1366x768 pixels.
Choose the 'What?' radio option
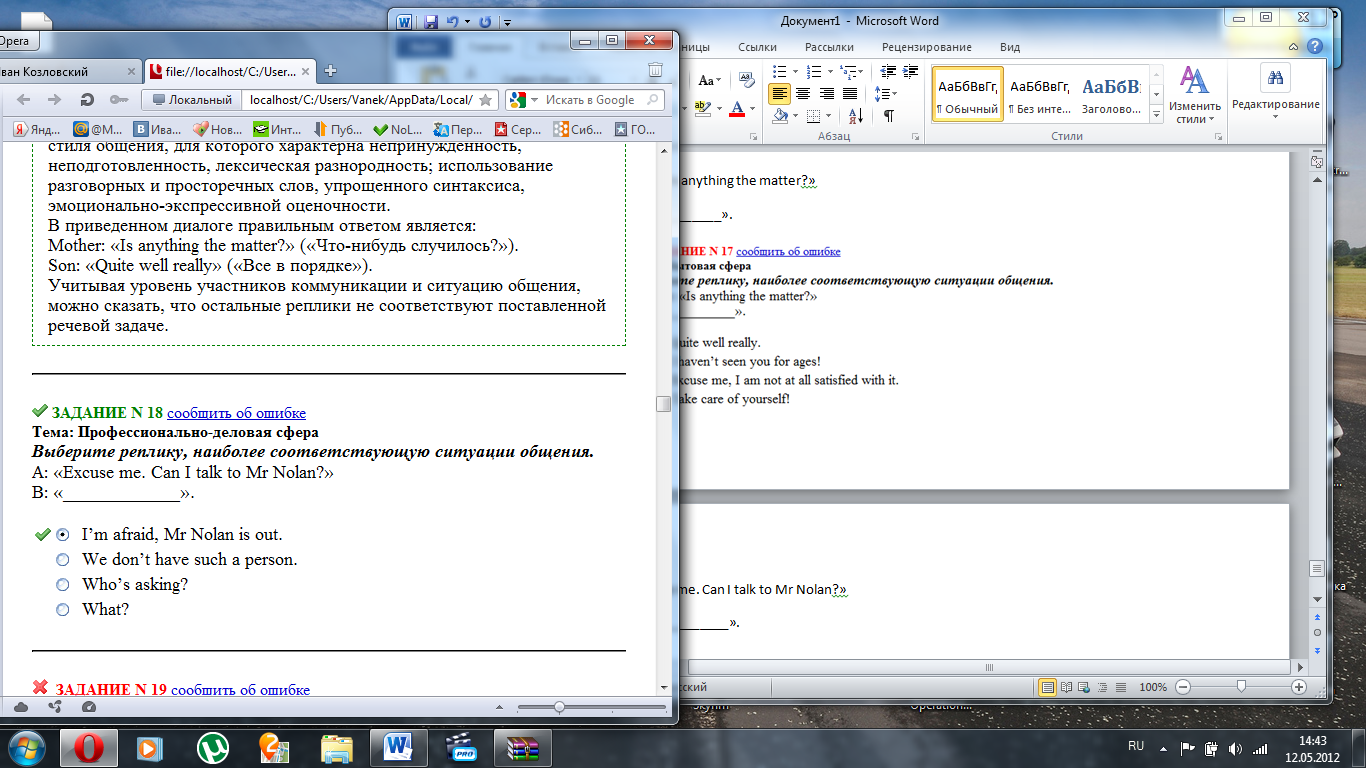(x=63, y=609)
